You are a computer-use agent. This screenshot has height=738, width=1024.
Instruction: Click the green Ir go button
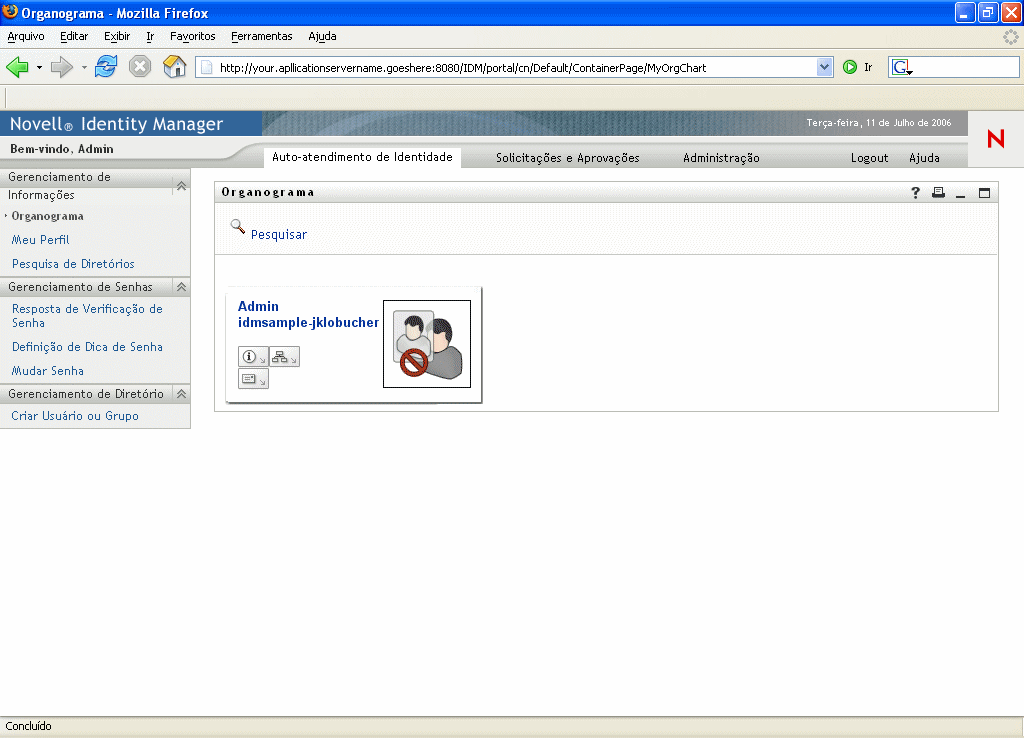850,67
